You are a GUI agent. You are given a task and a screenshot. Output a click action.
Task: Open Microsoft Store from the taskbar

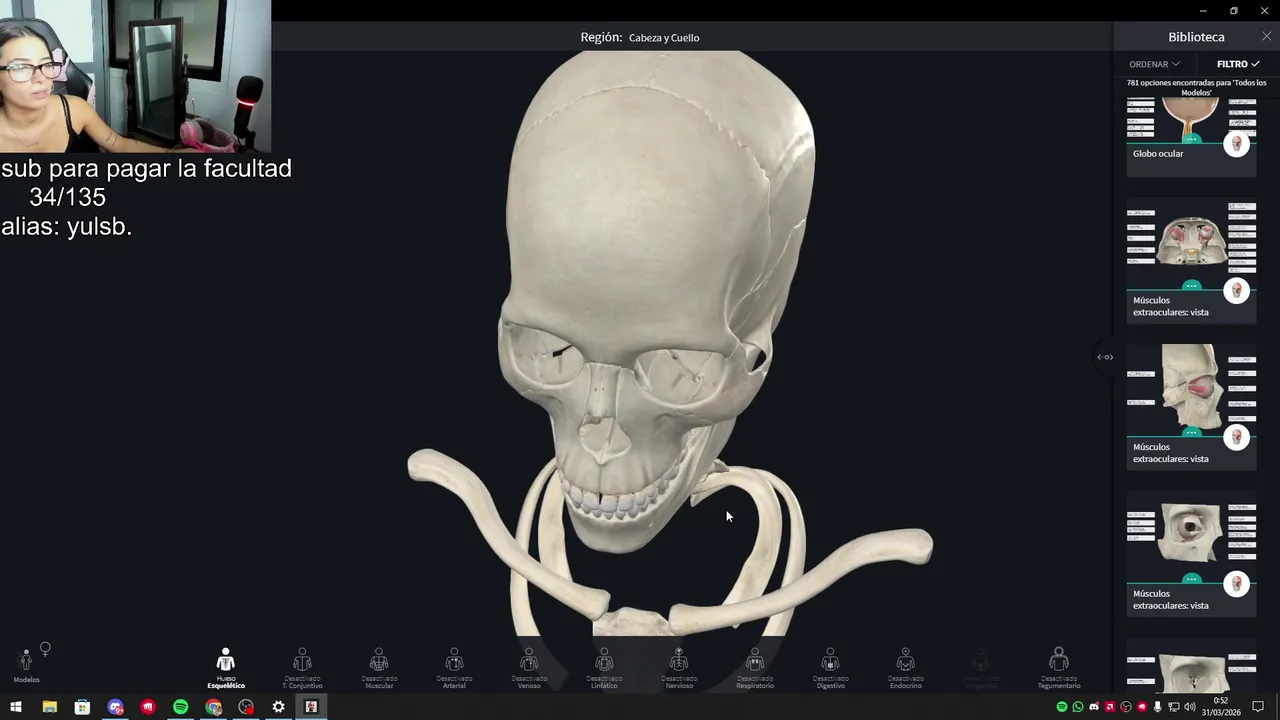click(x=82, y=707)
